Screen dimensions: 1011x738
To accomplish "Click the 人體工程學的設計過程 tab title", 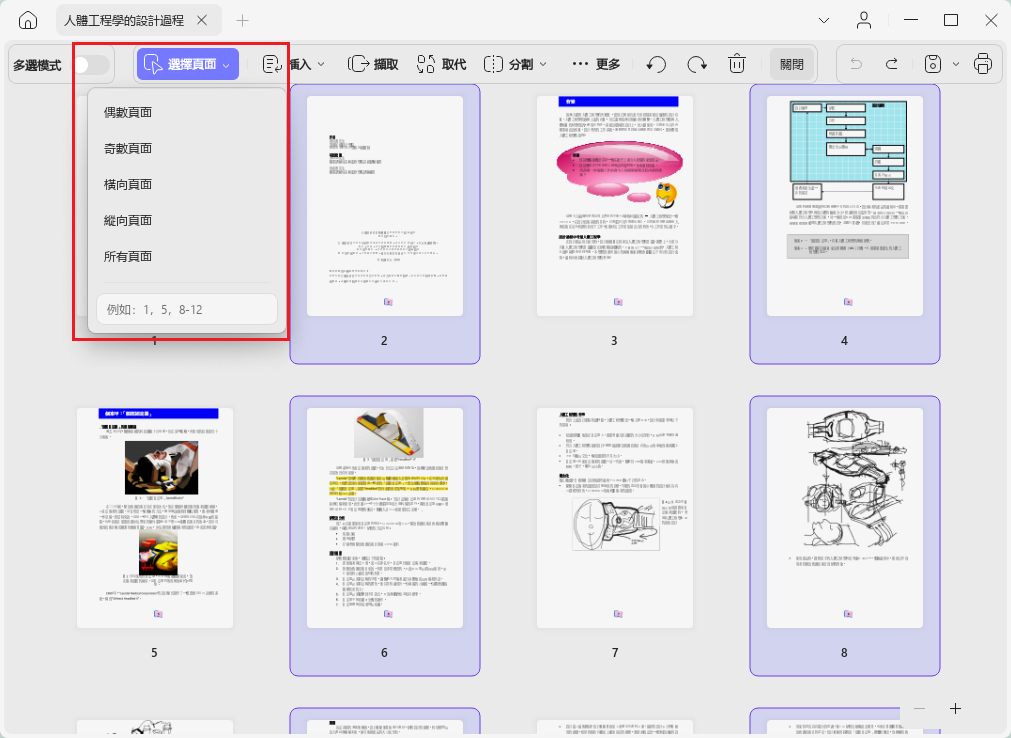I will [x=124, y=21].
